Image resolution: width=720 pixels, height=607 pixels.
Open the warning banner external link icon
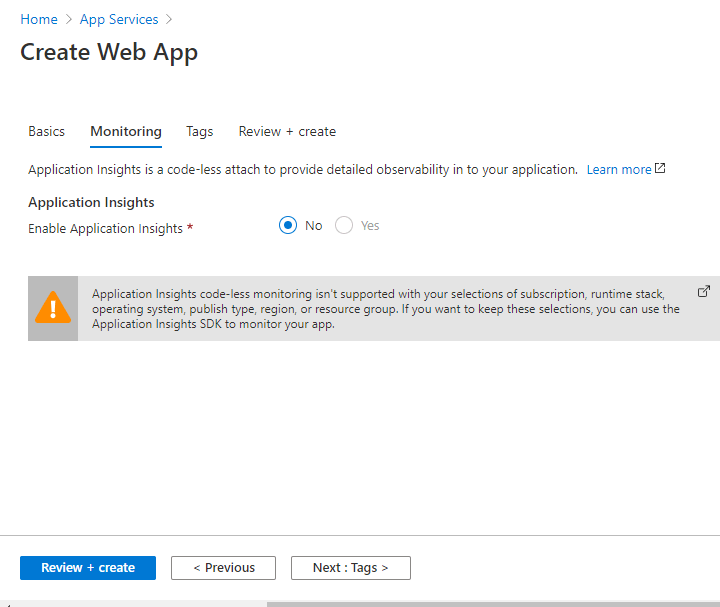tap(703, 292)
